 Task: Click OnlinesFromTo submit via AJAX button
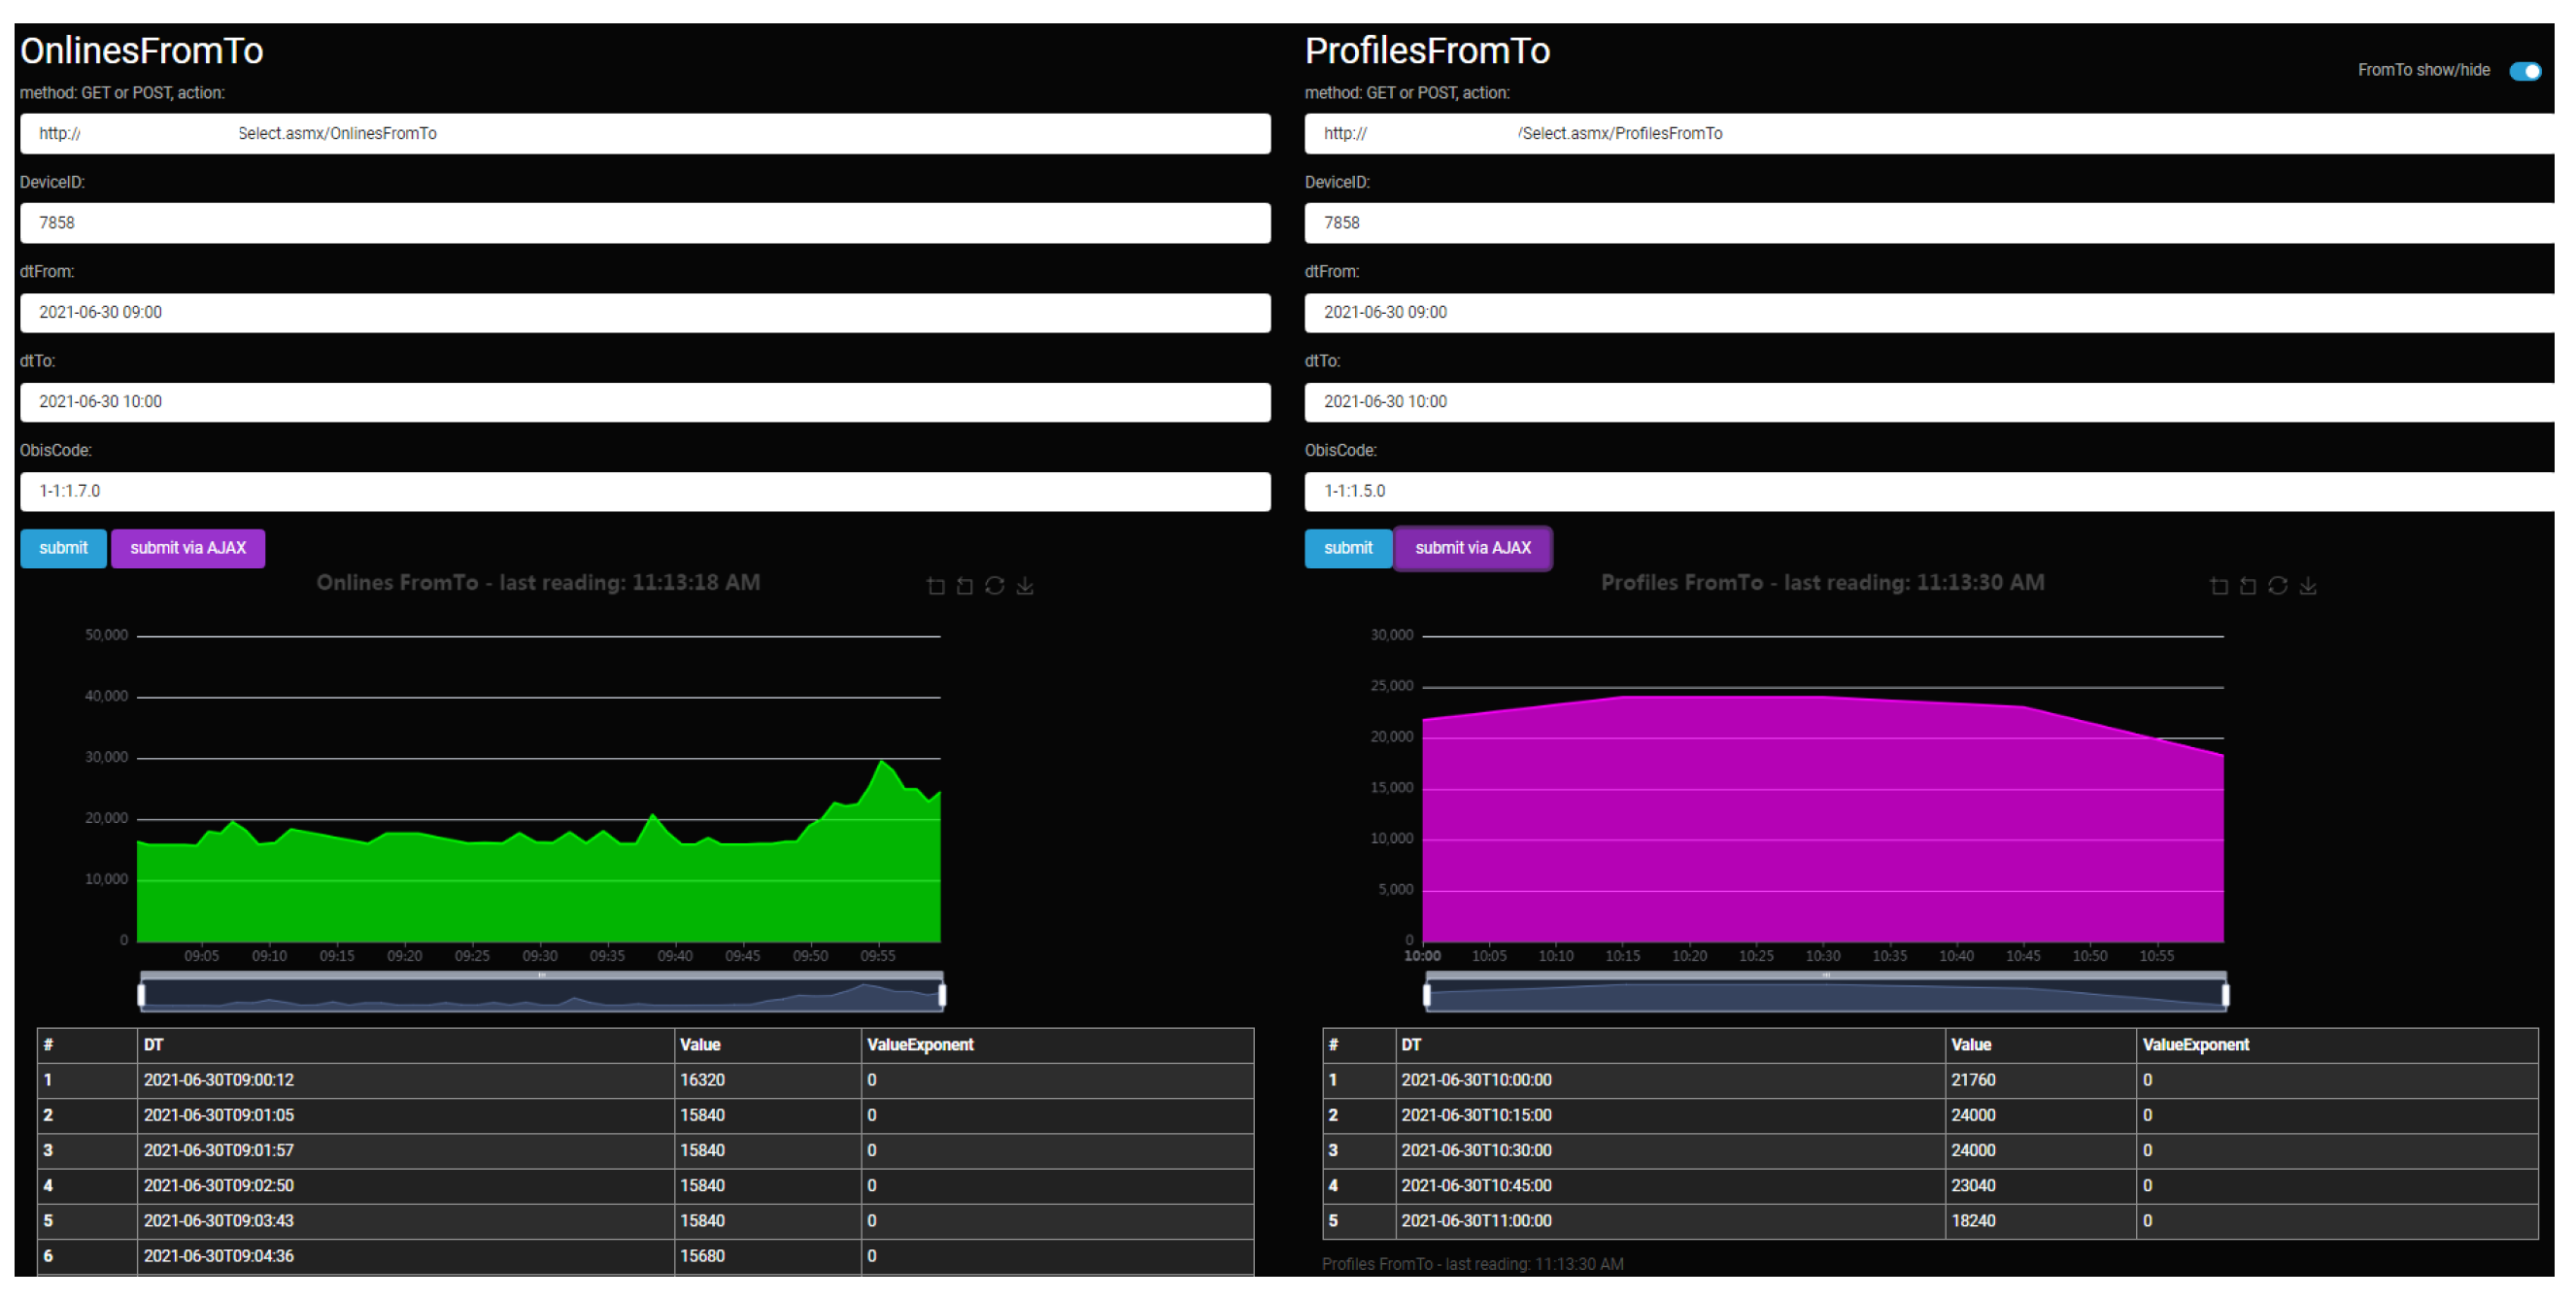click(x=188, y=548)
